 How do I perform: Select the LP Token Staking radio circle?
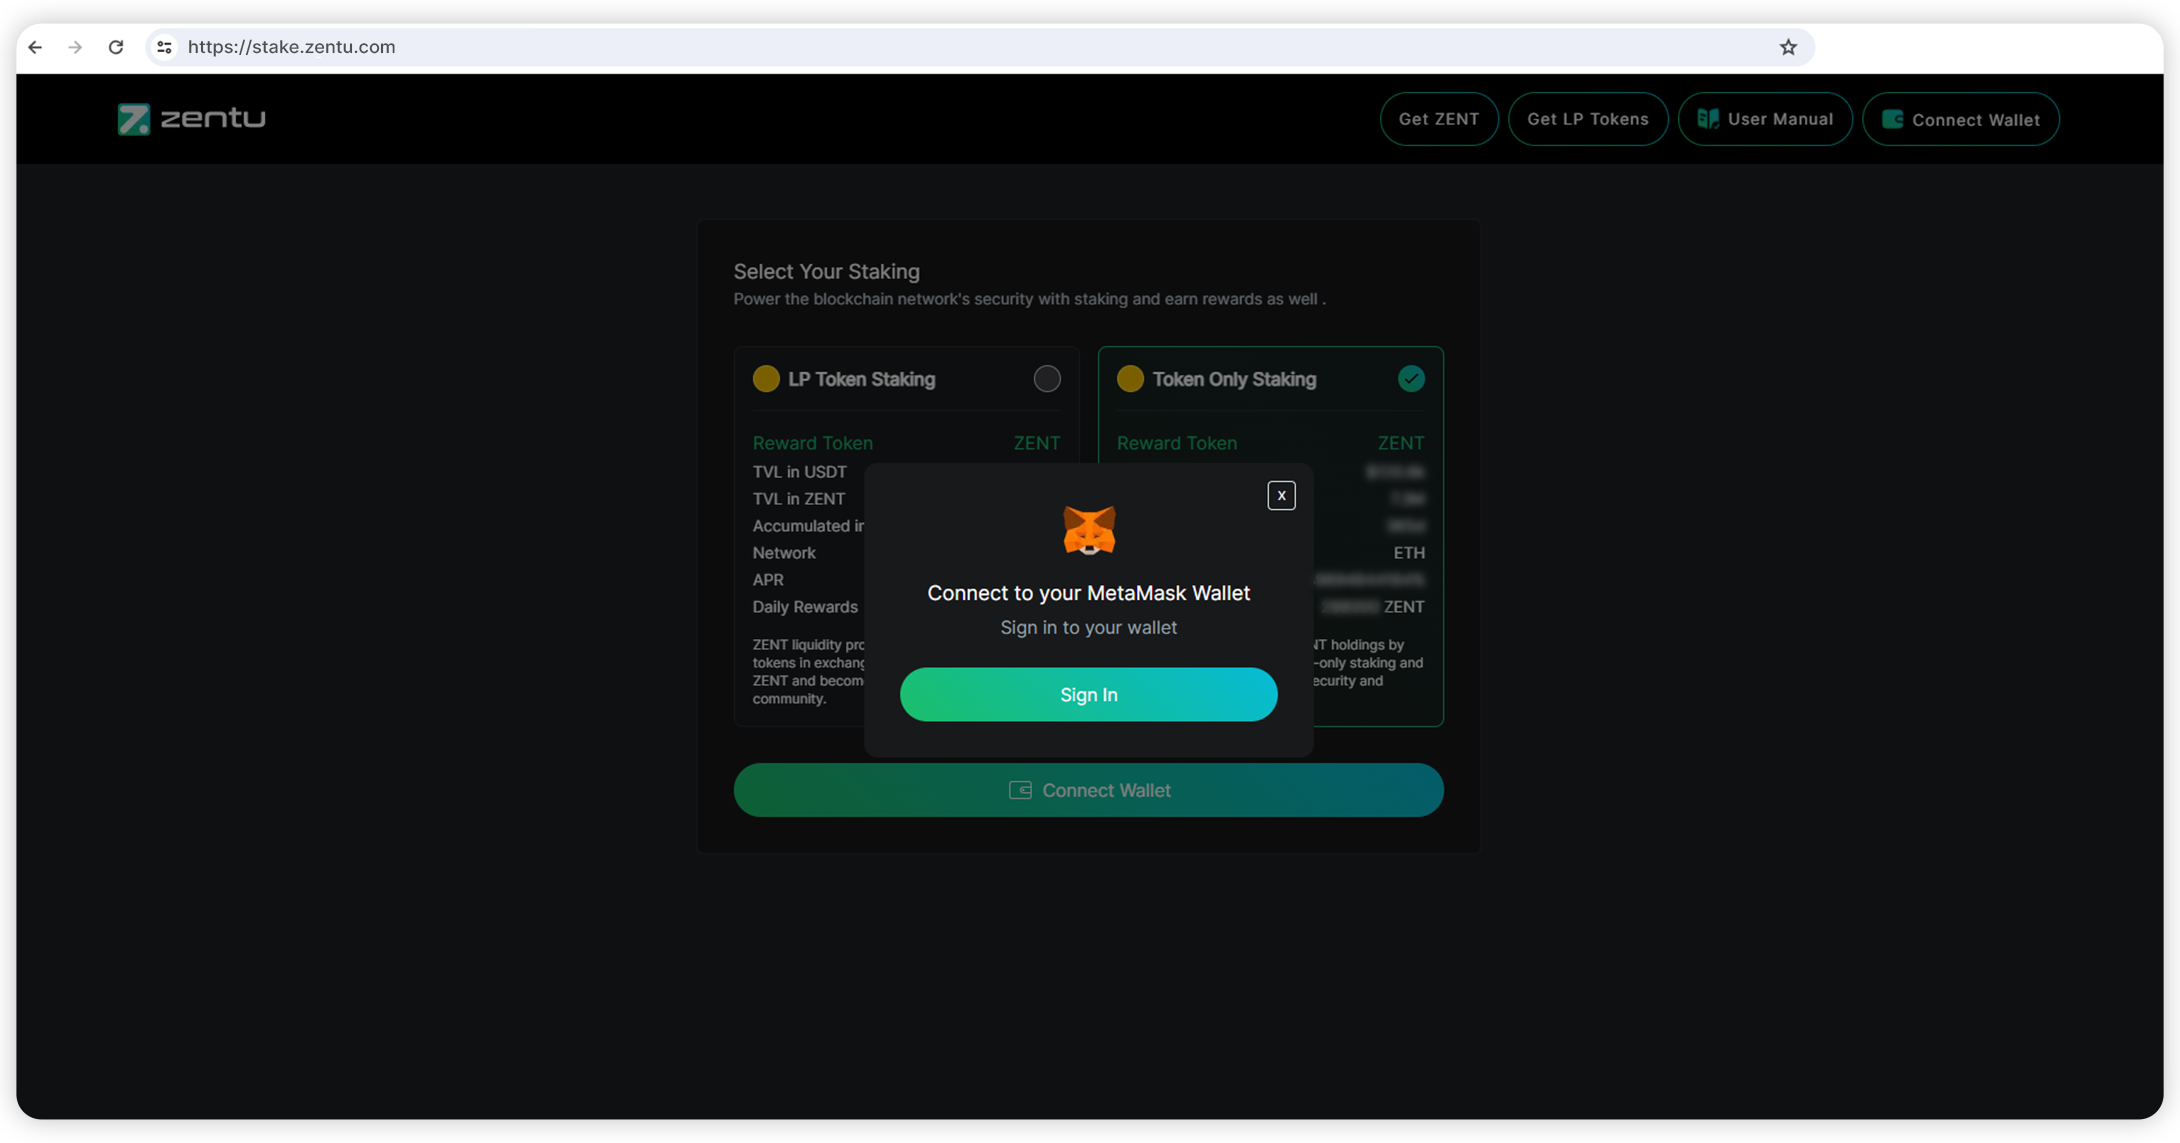pyautogui.click(x=1046, y=379)
